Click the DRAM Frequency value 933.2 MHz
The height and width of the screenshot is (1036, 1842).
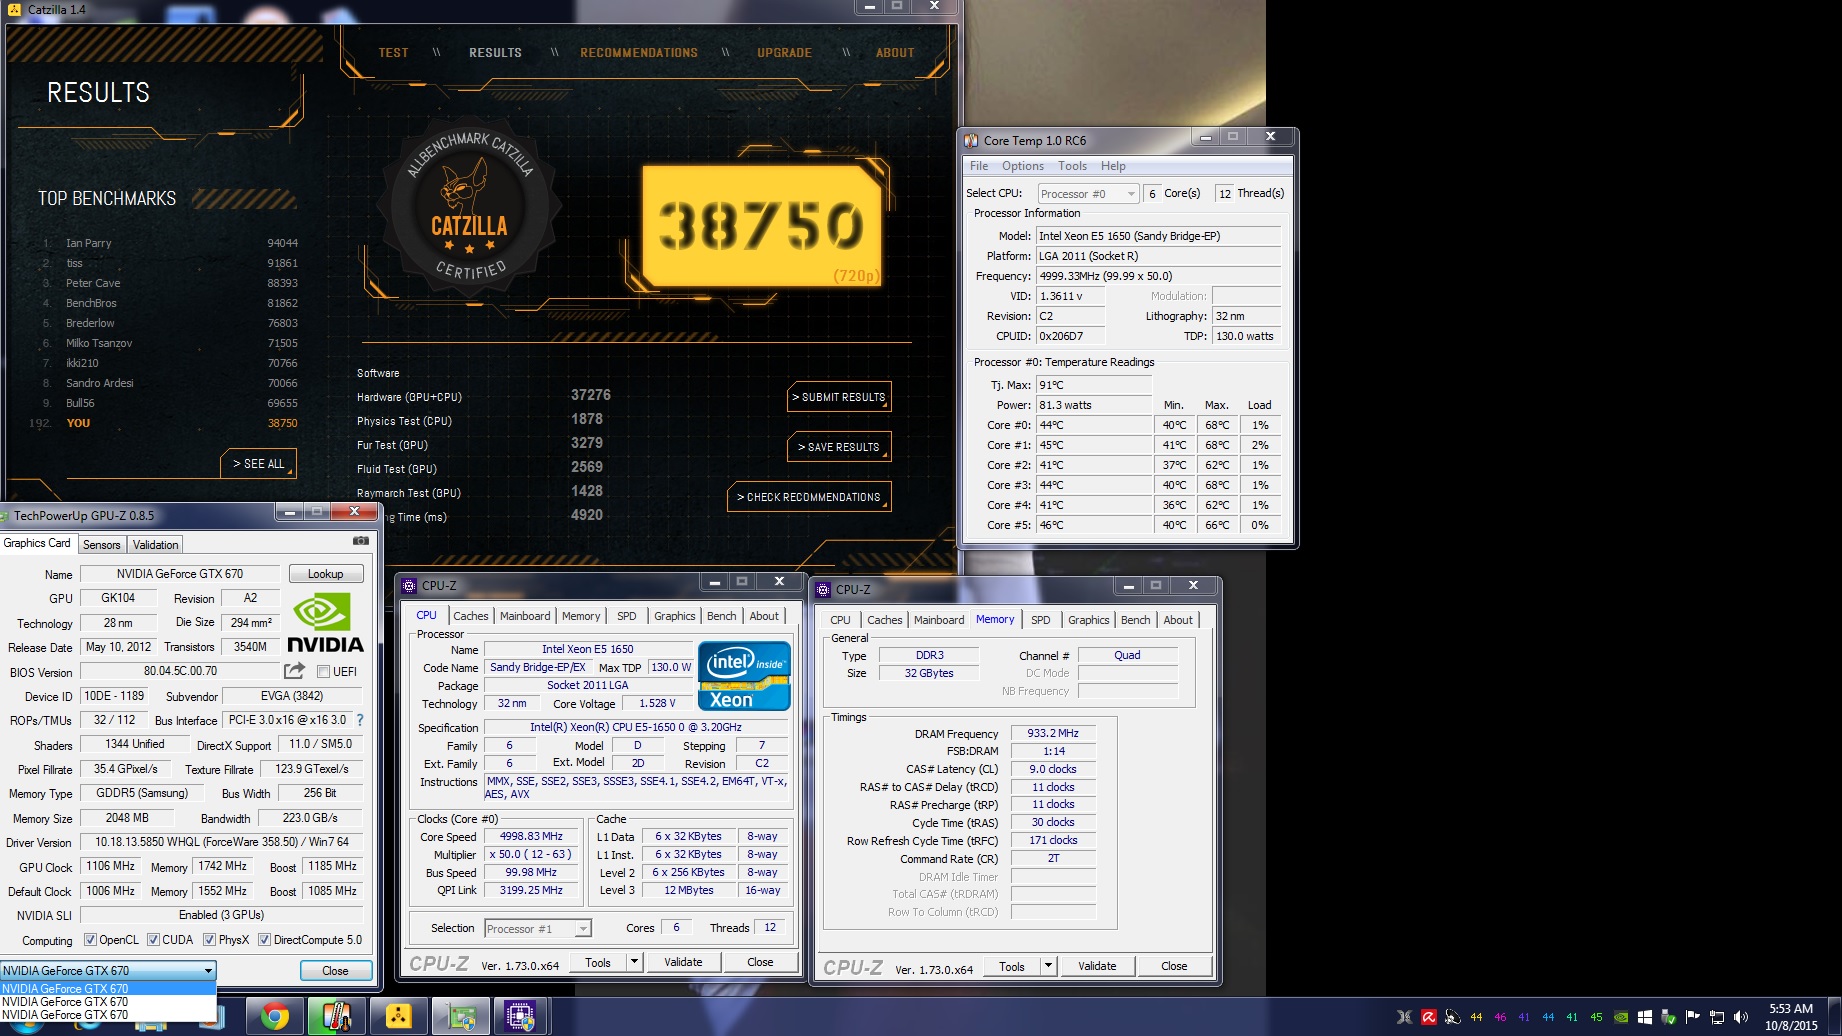[x=1053, y=733]
